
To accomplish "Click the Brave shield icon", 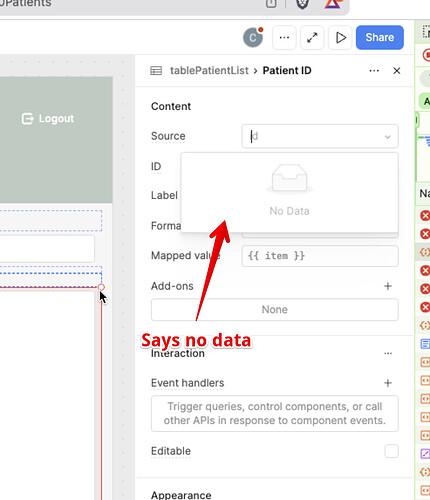I will [x=302, y=4].
